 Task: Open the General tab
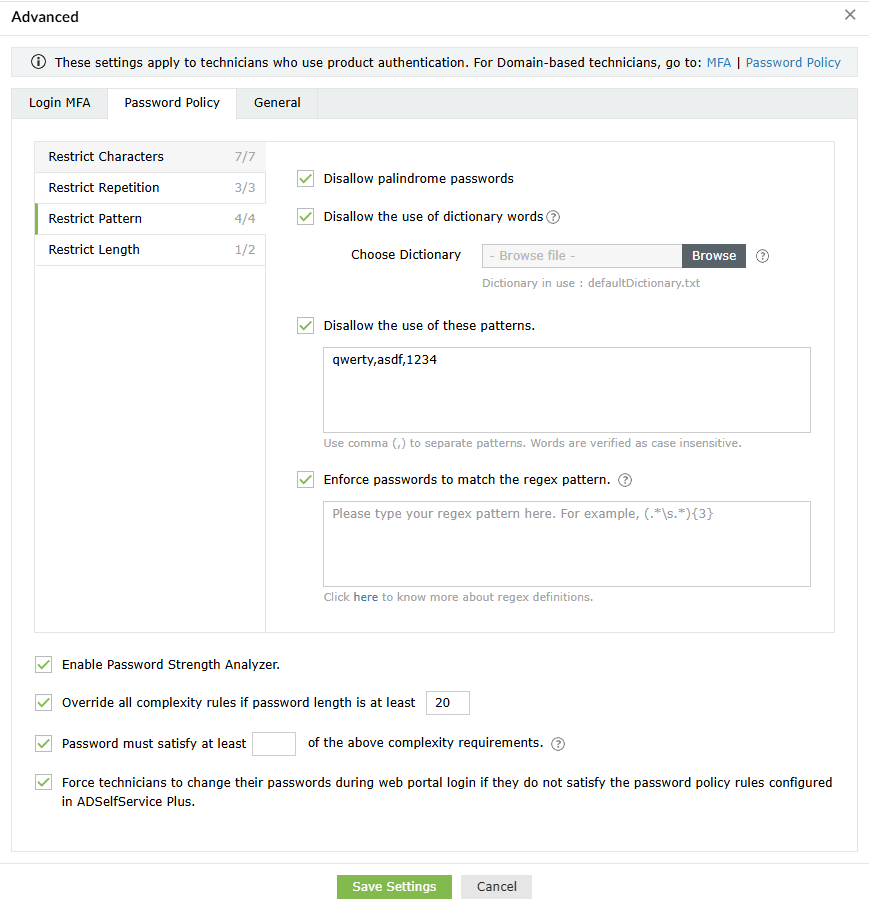(x=276, y=102)
